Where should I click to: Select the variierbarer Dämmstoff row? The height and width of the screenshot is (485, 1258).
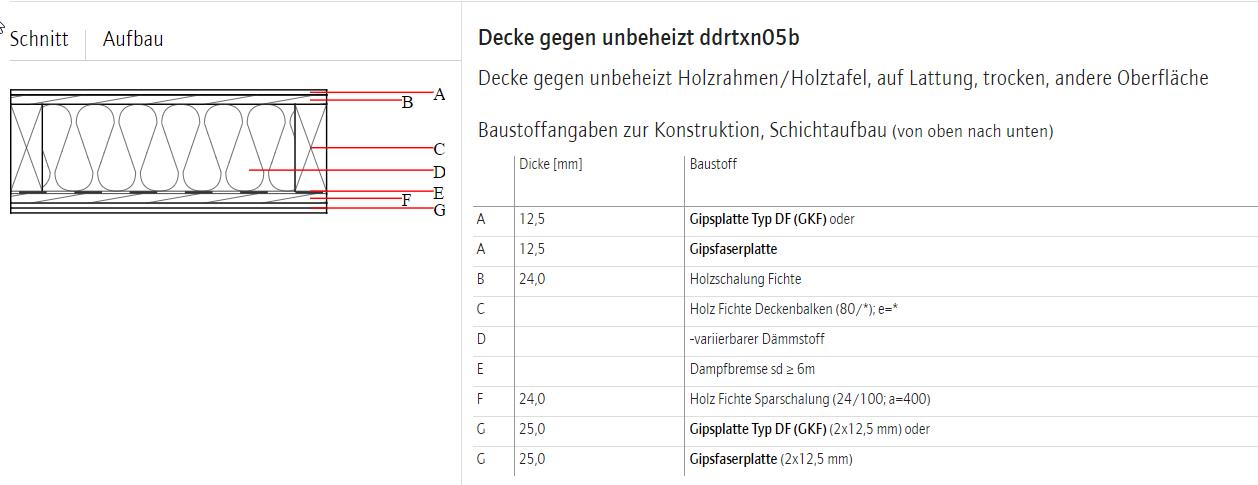(x=865, y=339)
